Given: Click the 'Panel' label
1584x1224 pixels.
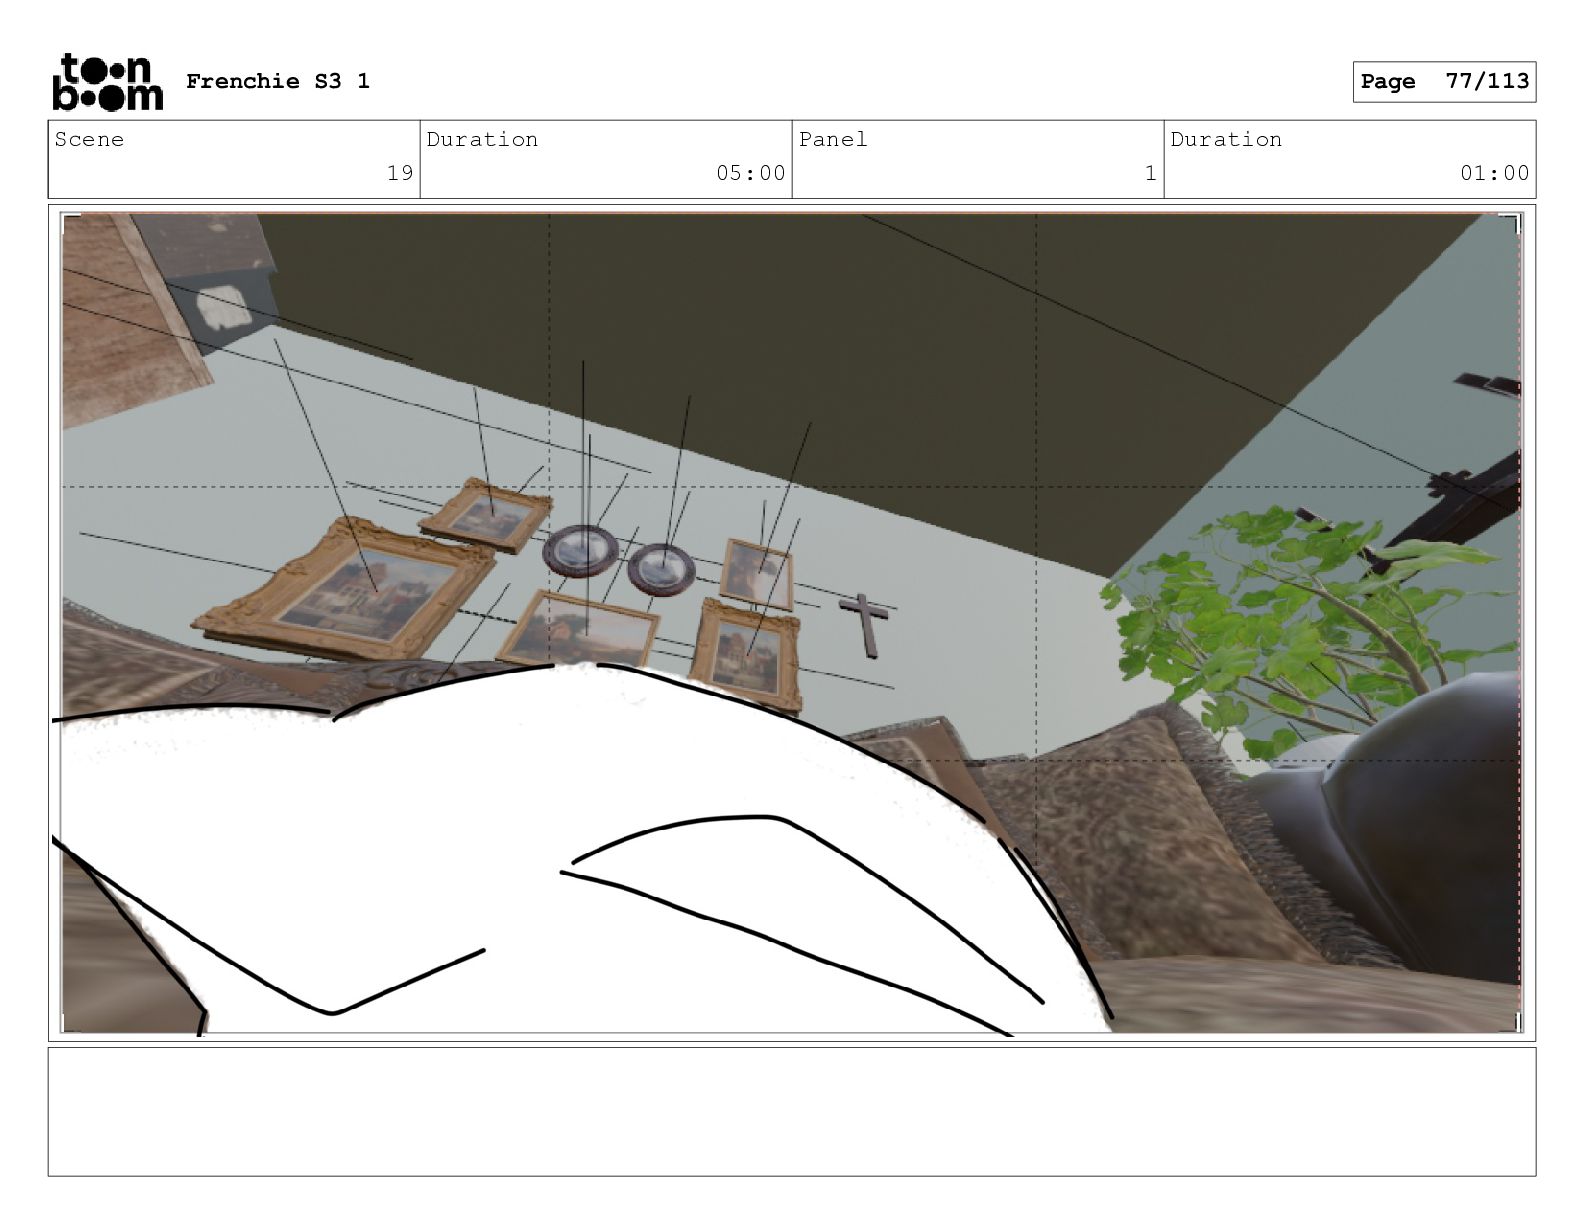Looking at the screenshot, I should (833, 139).
